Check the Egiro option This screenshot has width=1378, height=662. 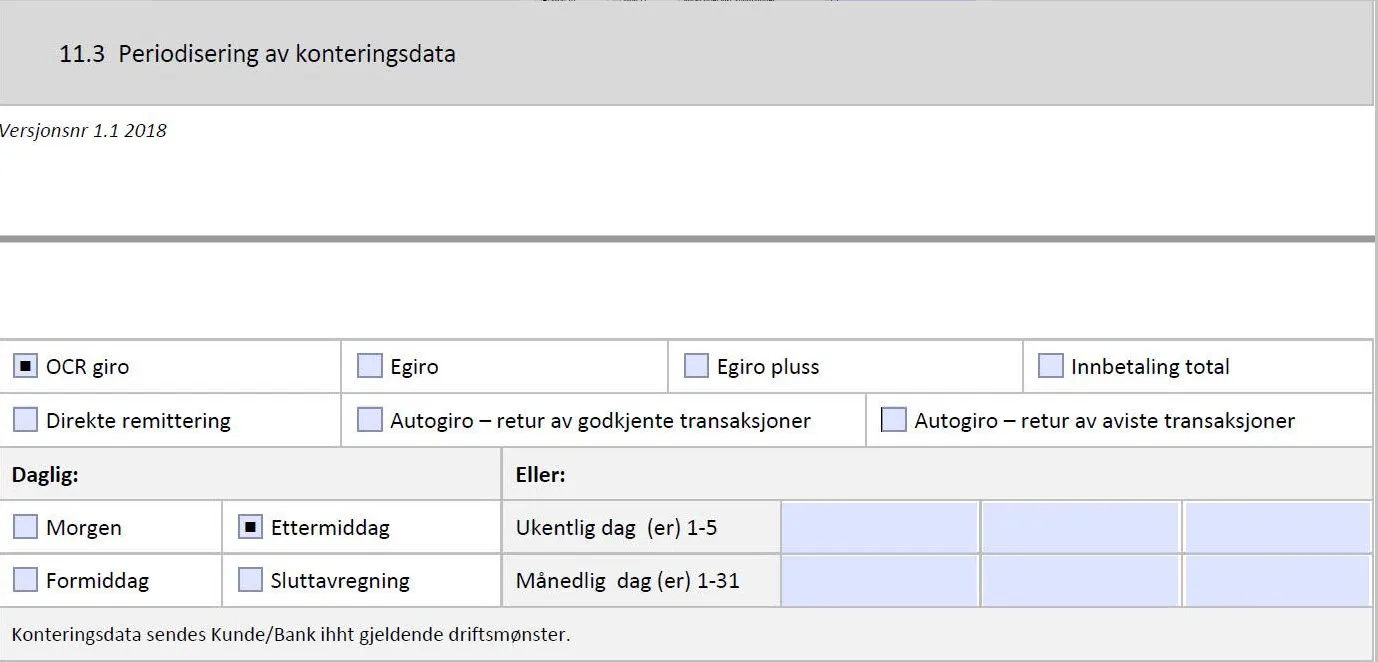369,366
